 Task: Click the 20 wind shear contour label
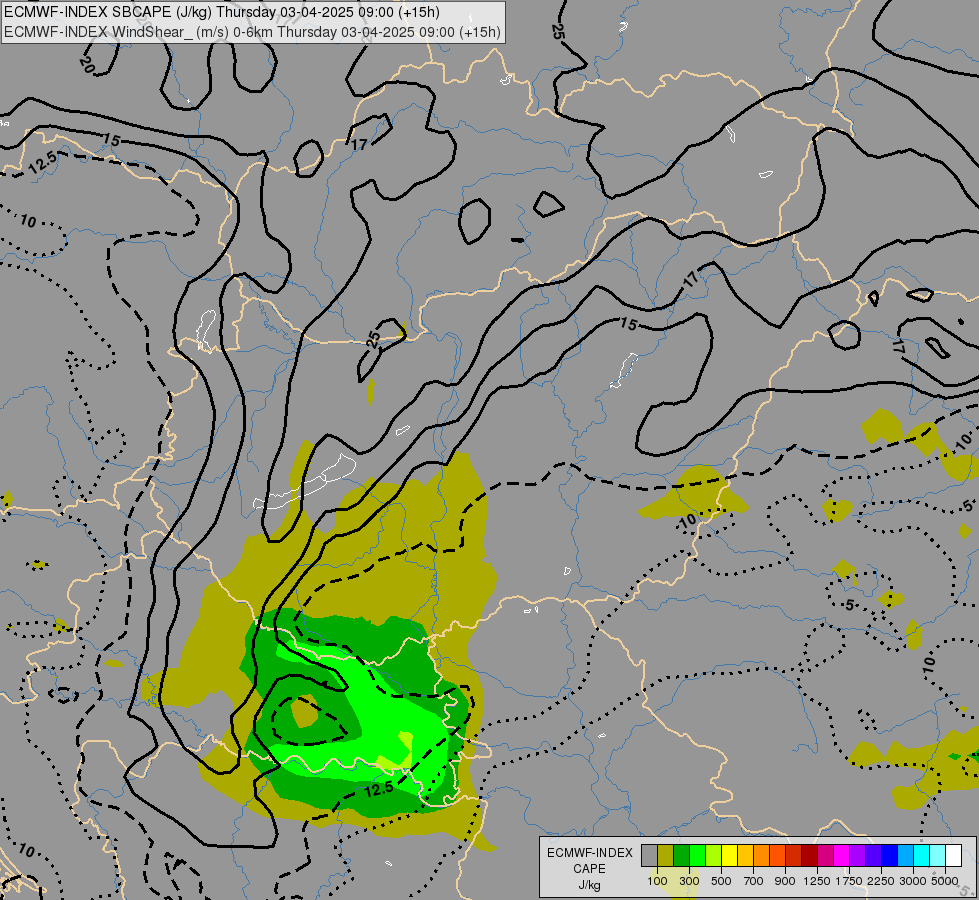tap(87, 64)
